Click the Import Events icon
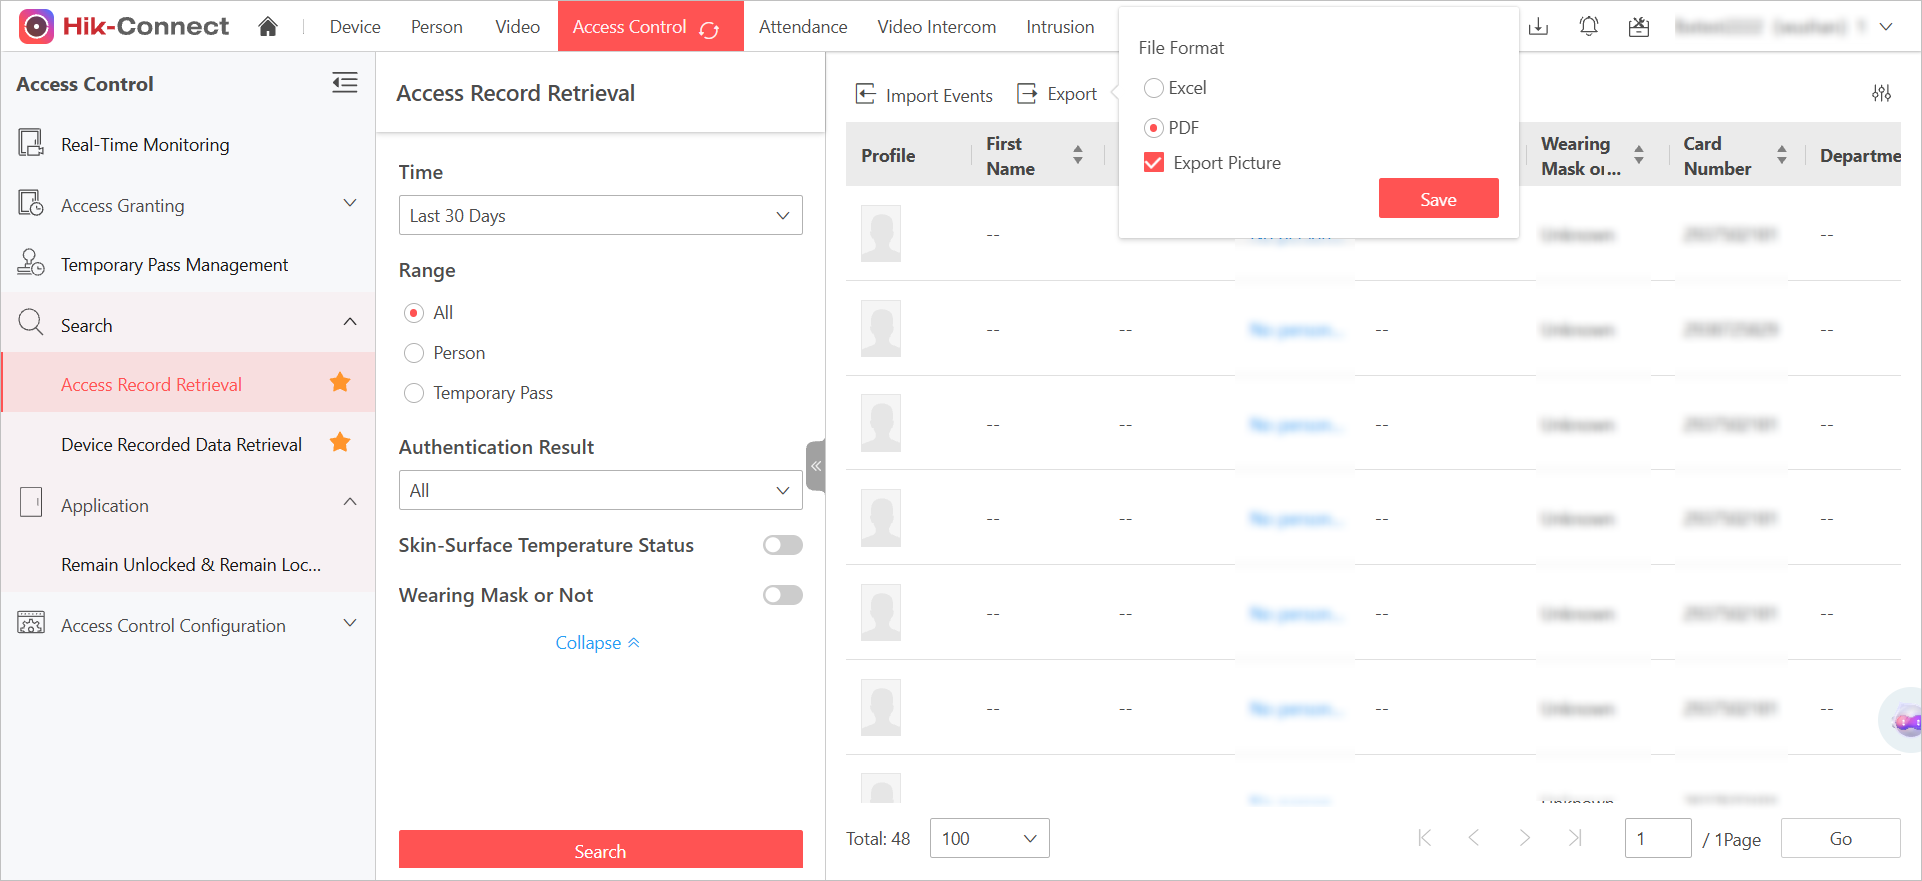Viewport: 1922px width, 881px height. pos(866,94)
